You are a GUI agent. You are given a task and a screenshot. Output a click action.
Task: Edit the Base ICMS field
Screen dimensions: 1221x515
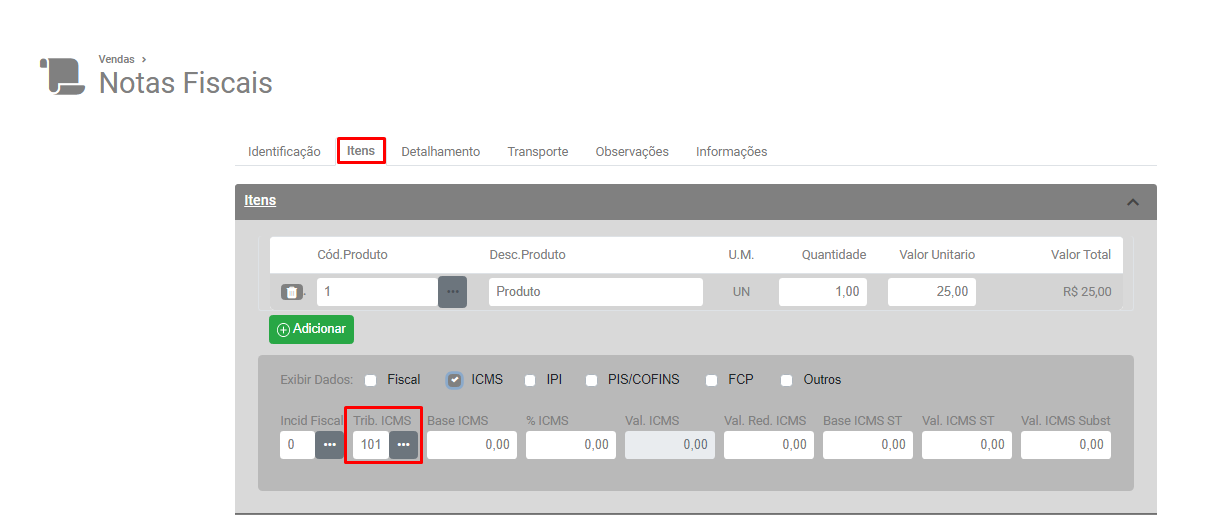click(x=472, y=445)
